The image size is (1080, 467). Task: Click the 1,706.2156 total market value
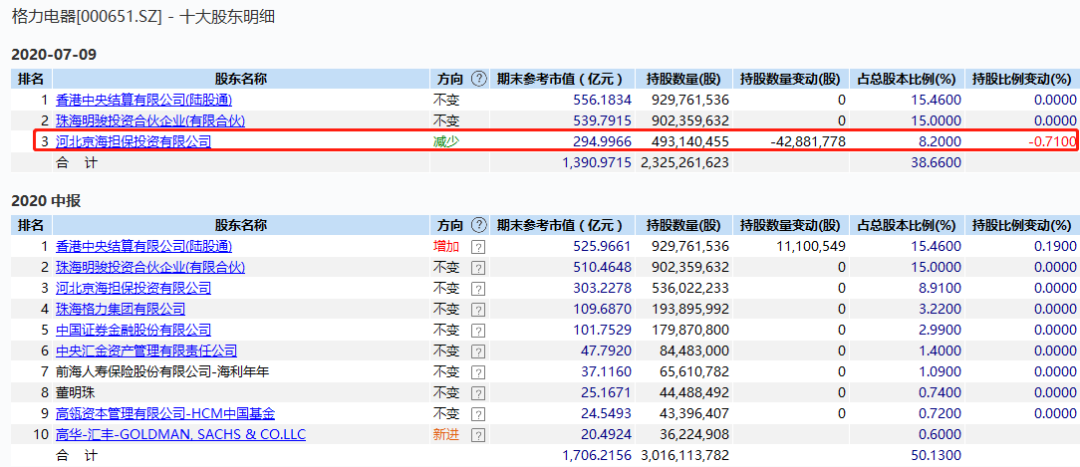596,455
